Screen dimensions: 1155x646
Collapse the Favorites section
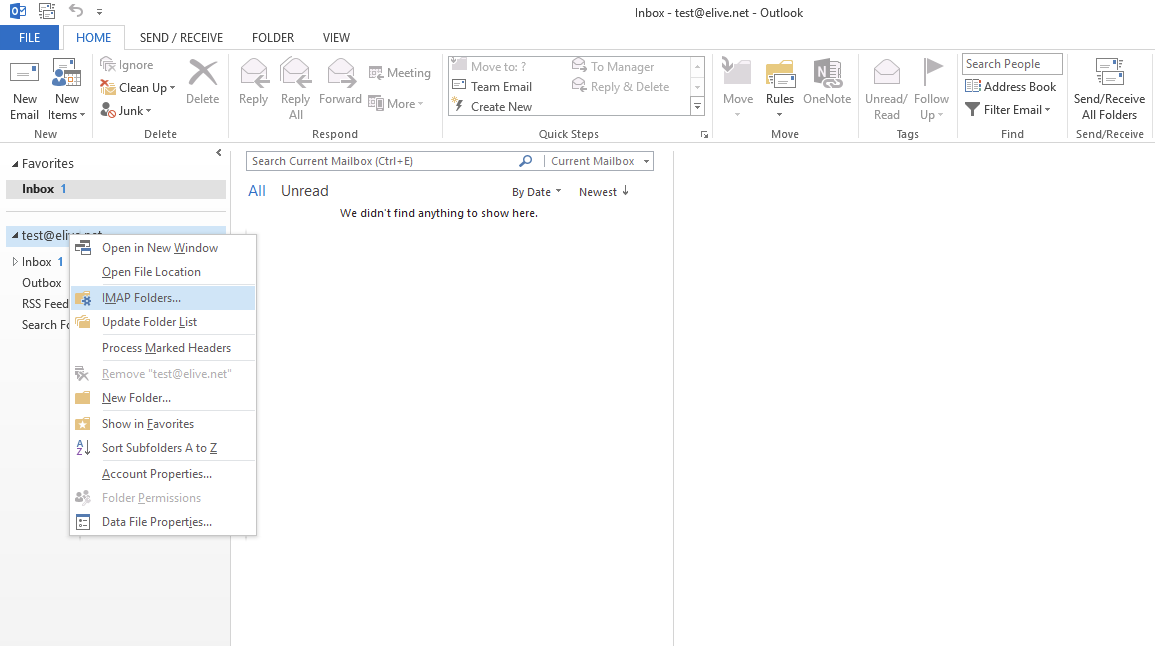[x=15, y=164]
